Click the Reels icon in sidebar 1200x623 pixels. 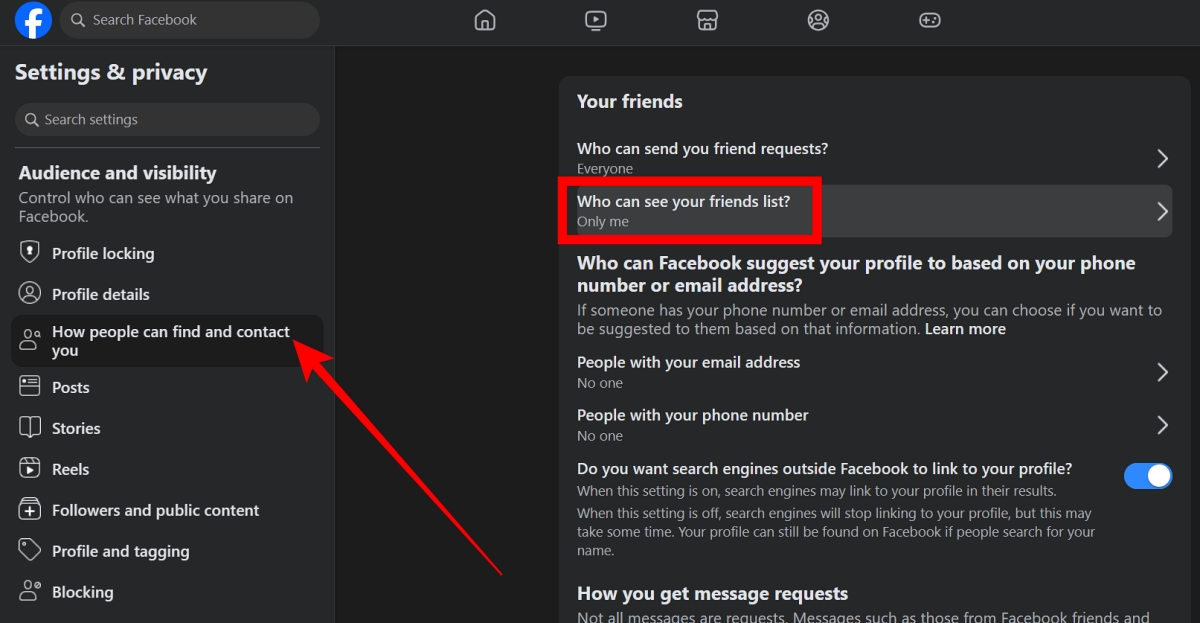[x=30, y=469]
